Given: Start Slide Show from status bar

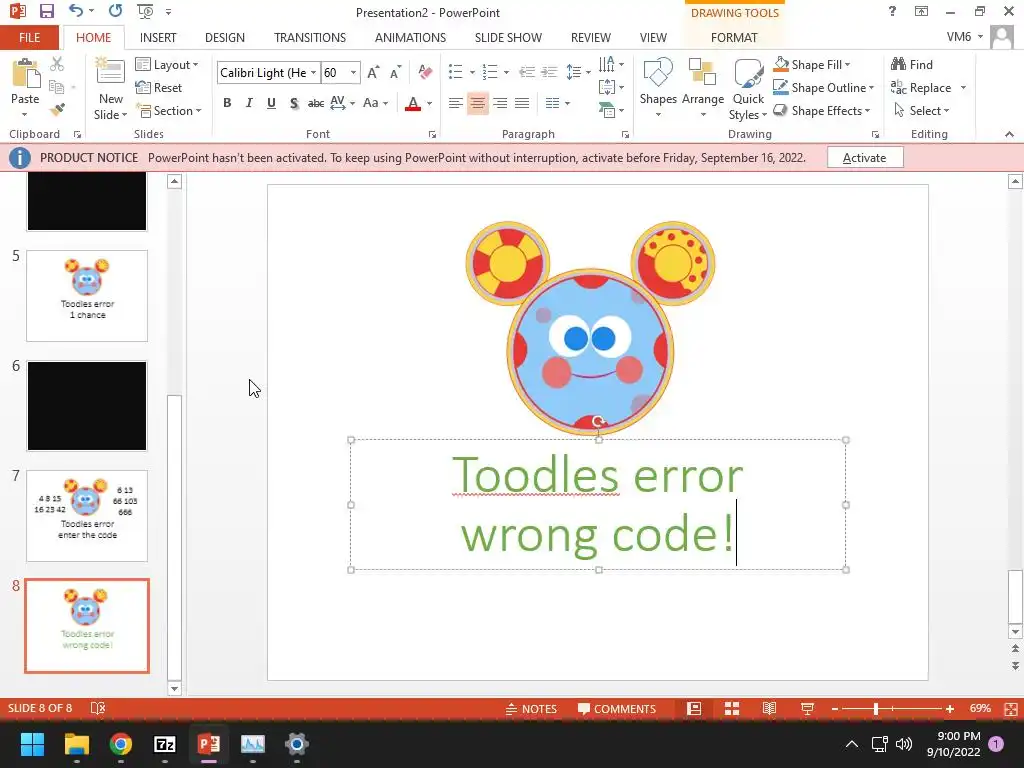Looking at the screenshot, I should click(x=807, y=709).
